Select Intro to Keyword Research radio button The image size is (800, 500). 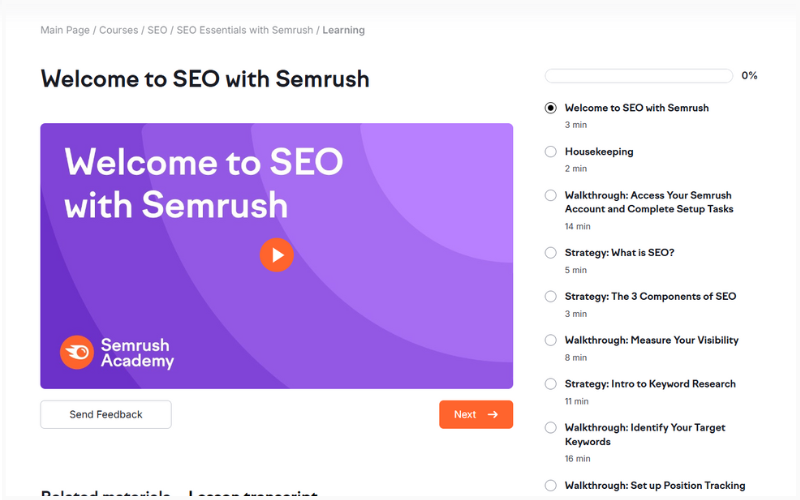click(x=551, y=384)
